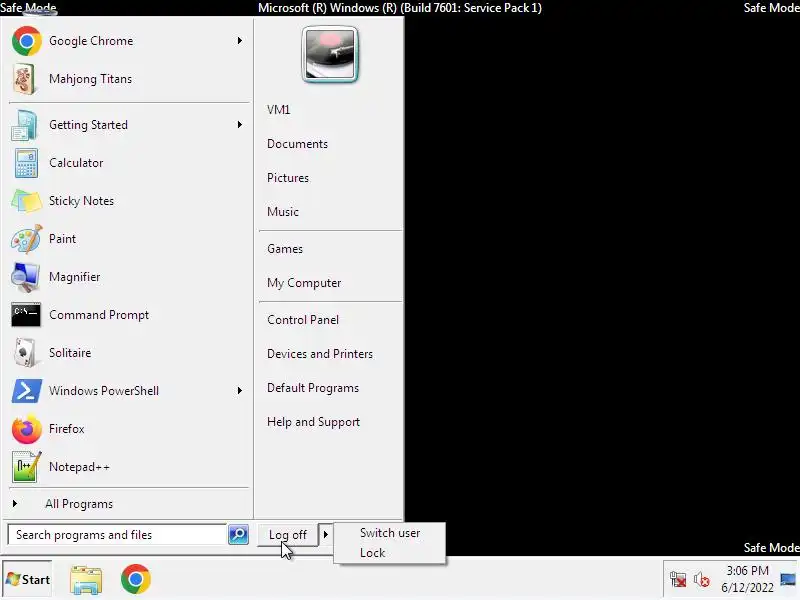The image size is (800, 600).
Task: Click the arrow beside Log off
Action: pos(326,535)
